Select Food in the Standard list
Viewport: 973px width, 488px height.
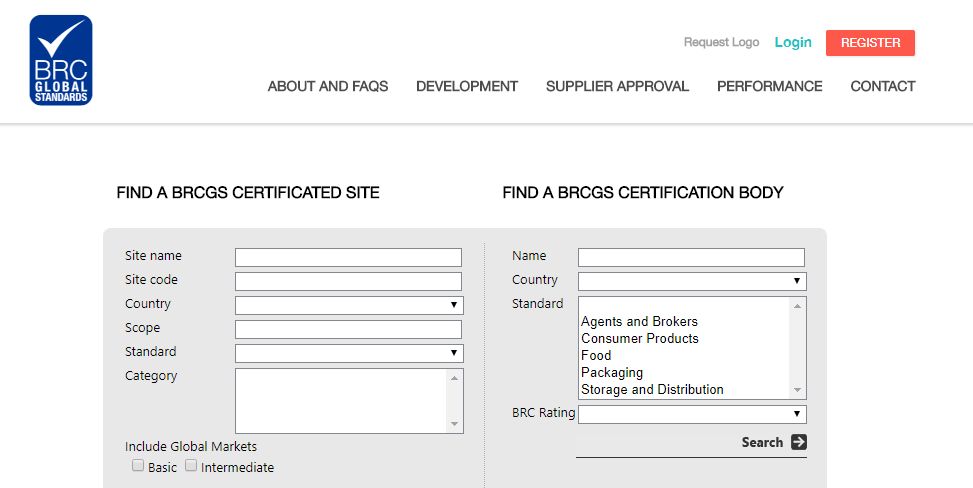coord(596,356)
